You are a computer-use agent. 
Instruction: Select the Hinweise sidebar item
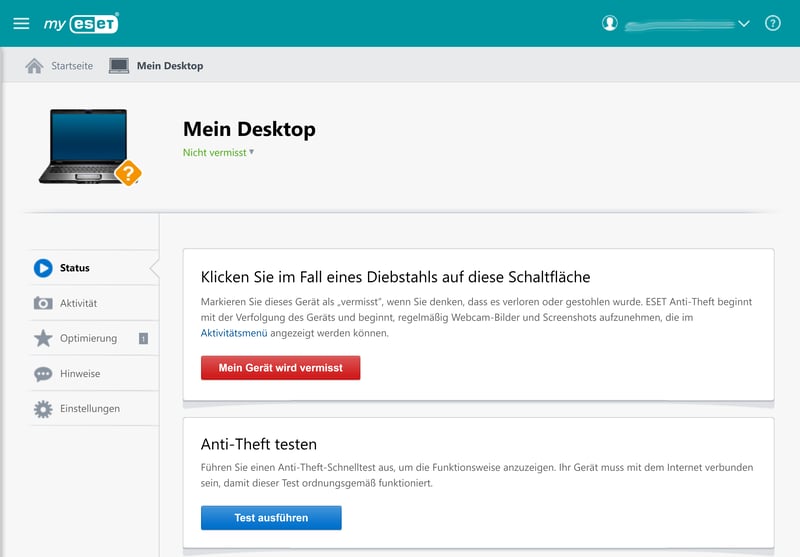(80, 374)
